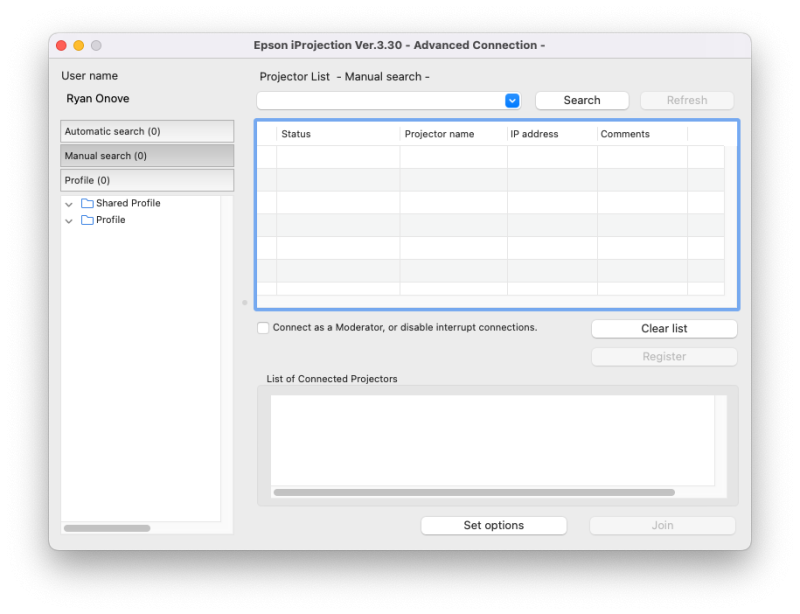Click the profile tree horizontal scrollbar
The width and height of the screenshot is (800, 614).
click(x=106, y=528)
